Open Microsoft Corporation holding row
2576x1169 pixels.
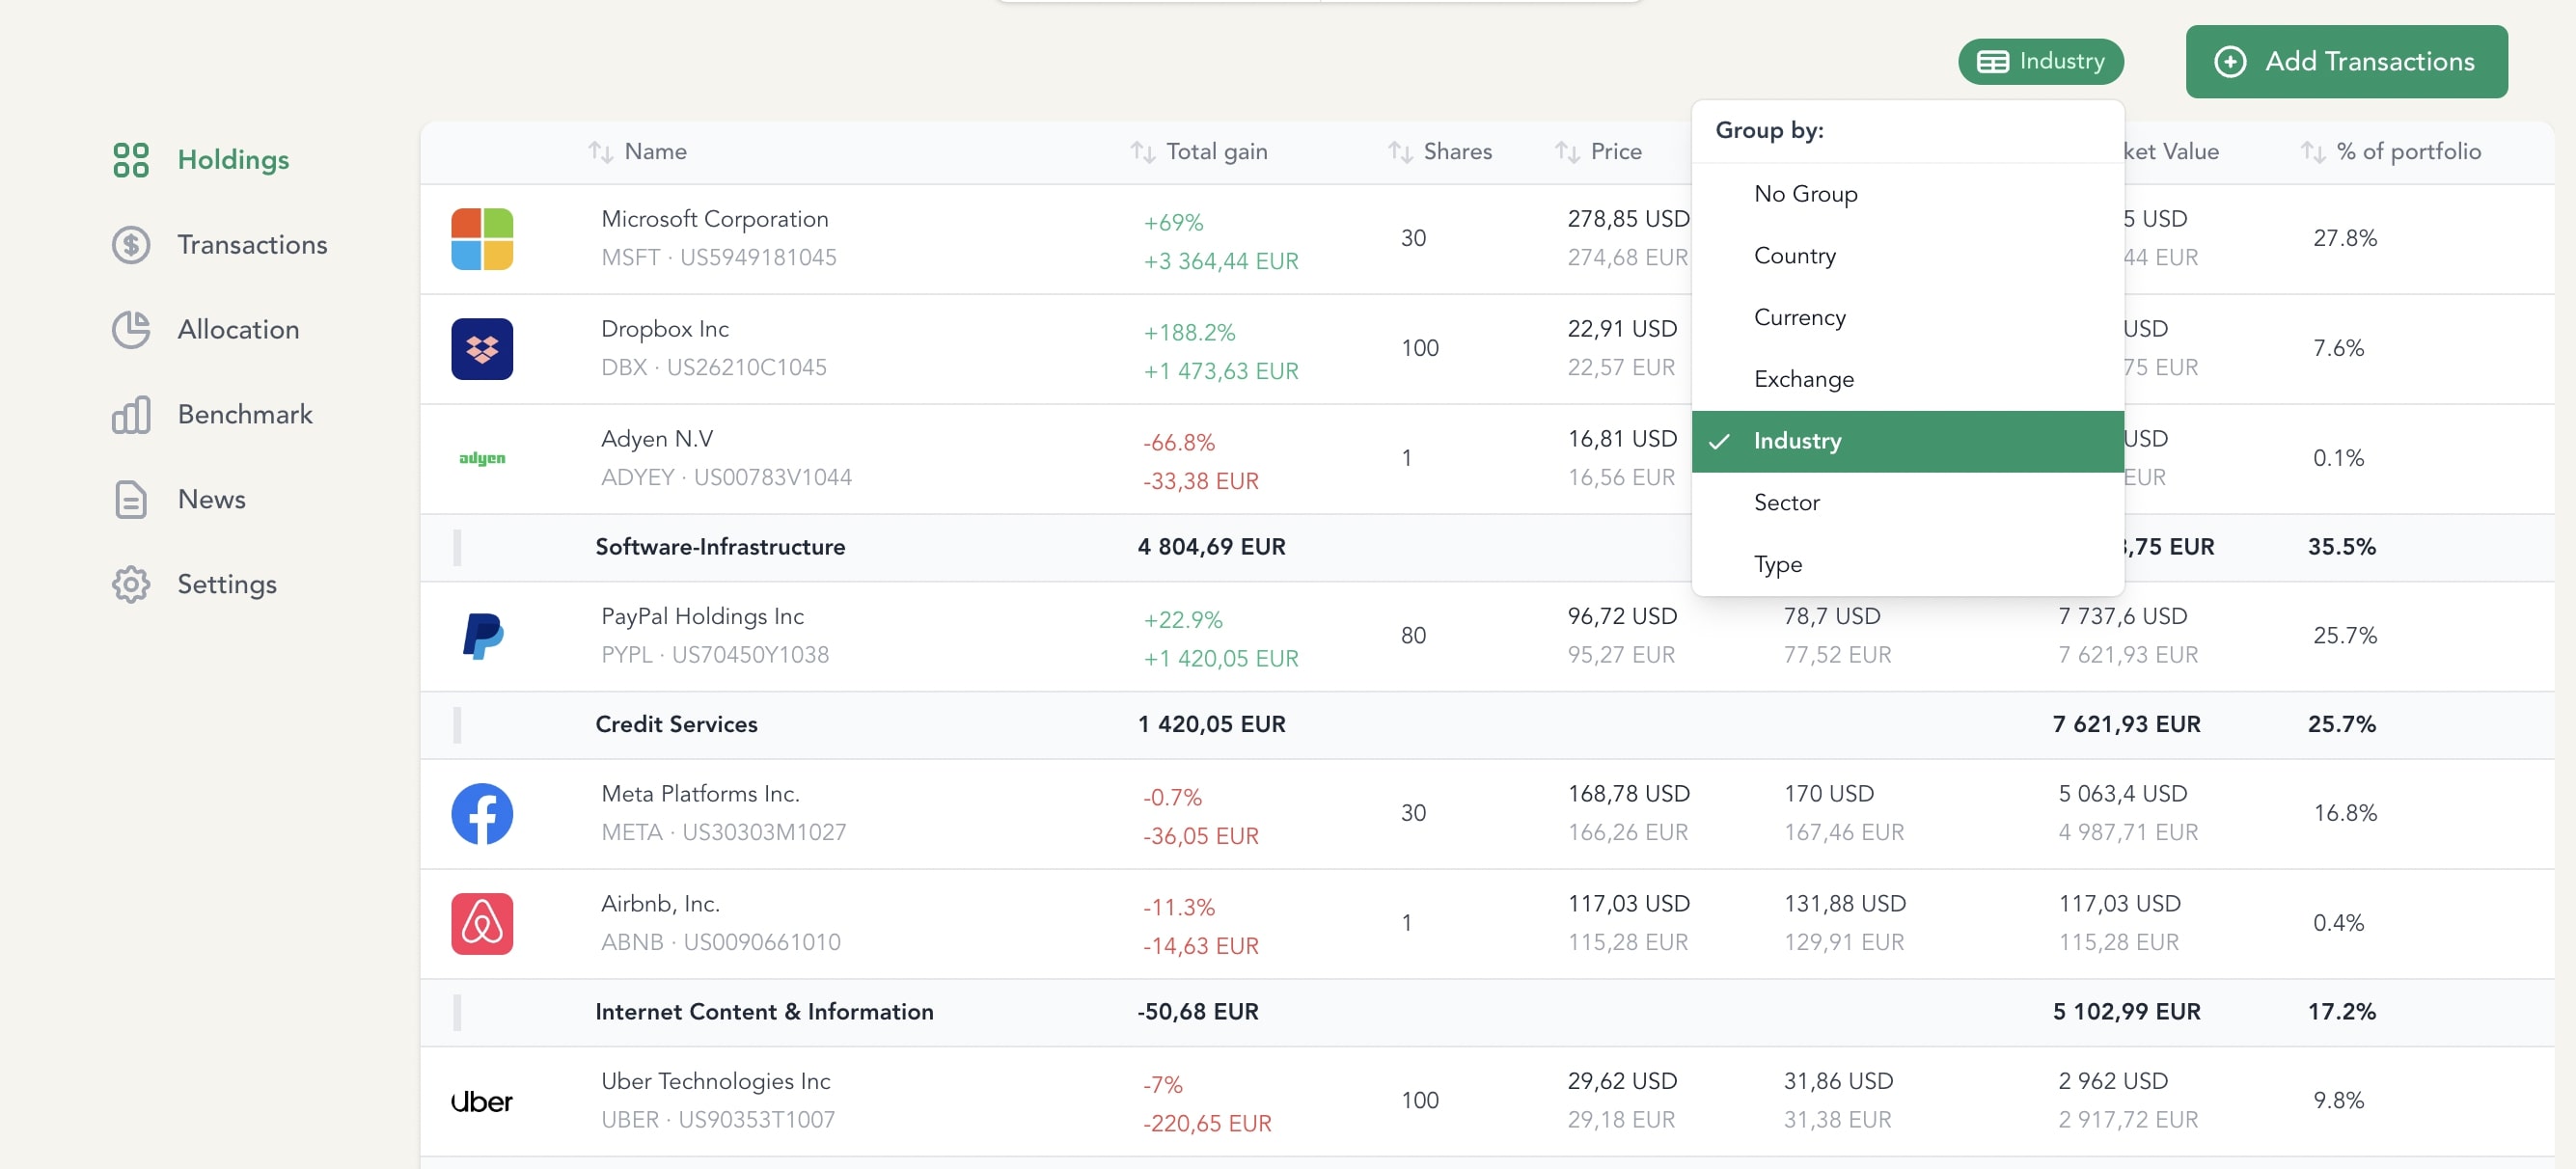point(1486,239)
